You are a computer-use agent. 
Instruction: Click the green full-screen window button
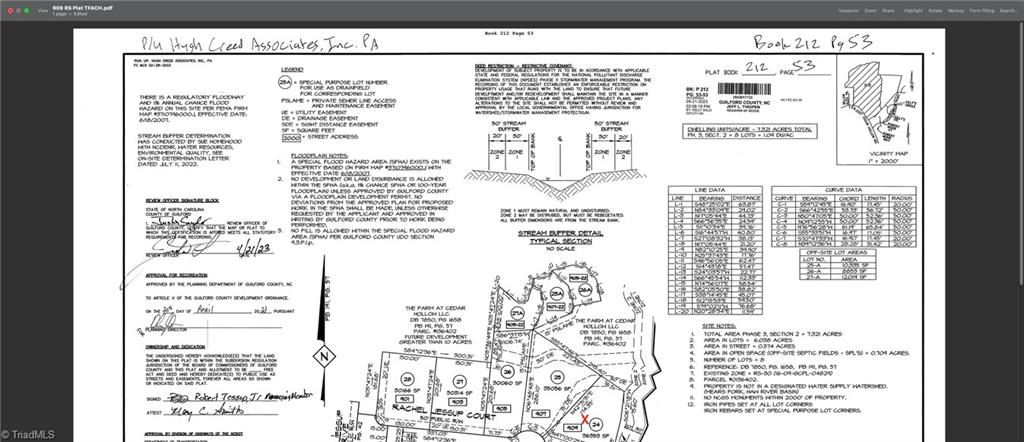tap(26, 10)
